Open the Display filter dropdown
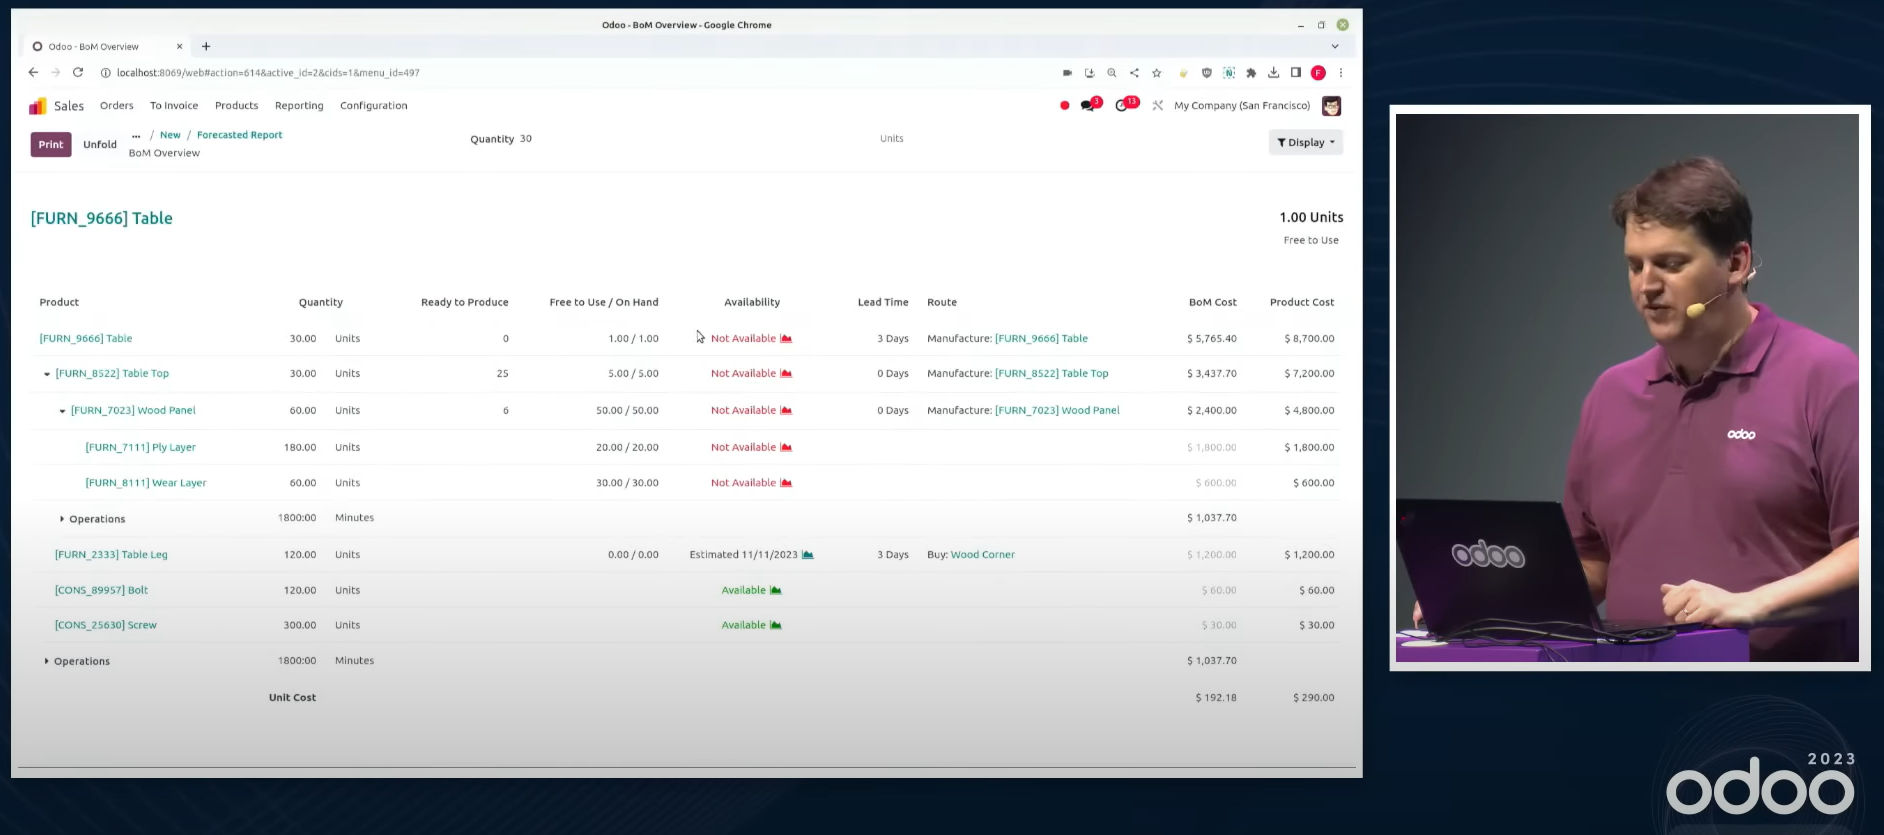Viewport: 1884px width, 835px height. [1306, 143]
